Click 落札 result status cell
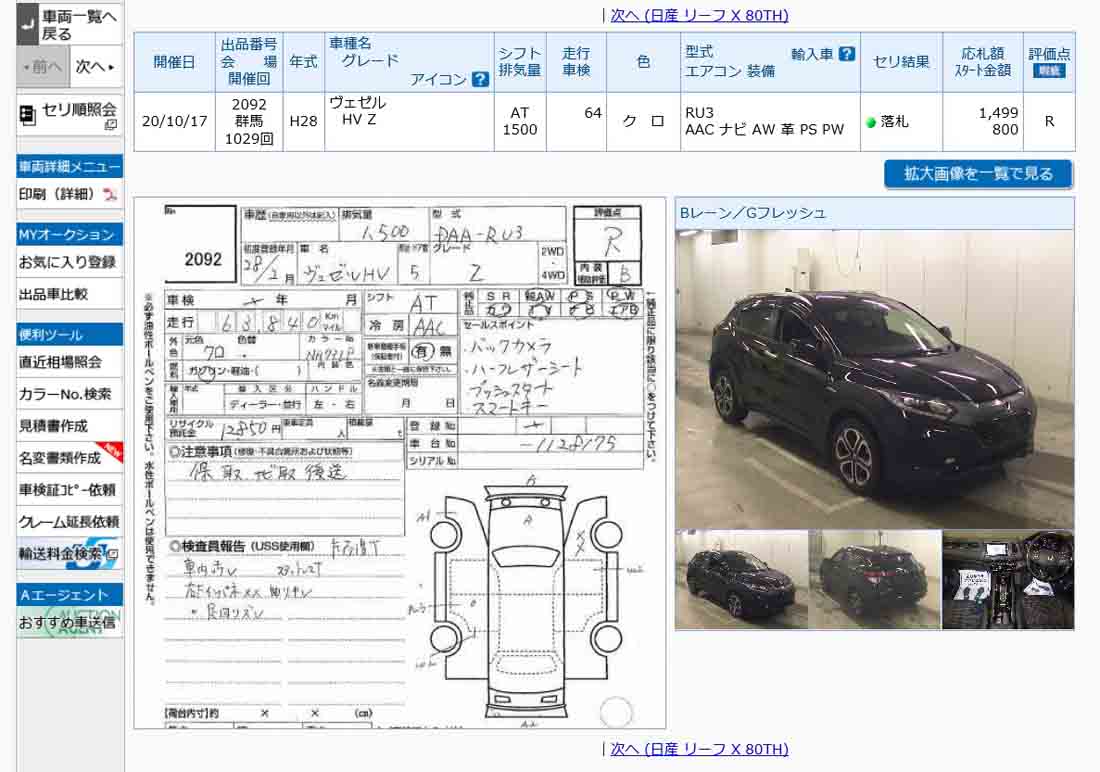1100x772 pixels. (901, 121)
